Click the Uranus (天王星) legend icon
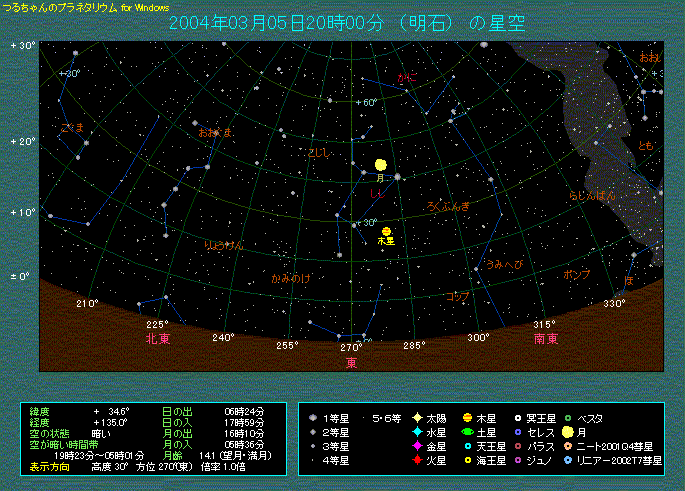685x491 pixels. click(466, 446)
